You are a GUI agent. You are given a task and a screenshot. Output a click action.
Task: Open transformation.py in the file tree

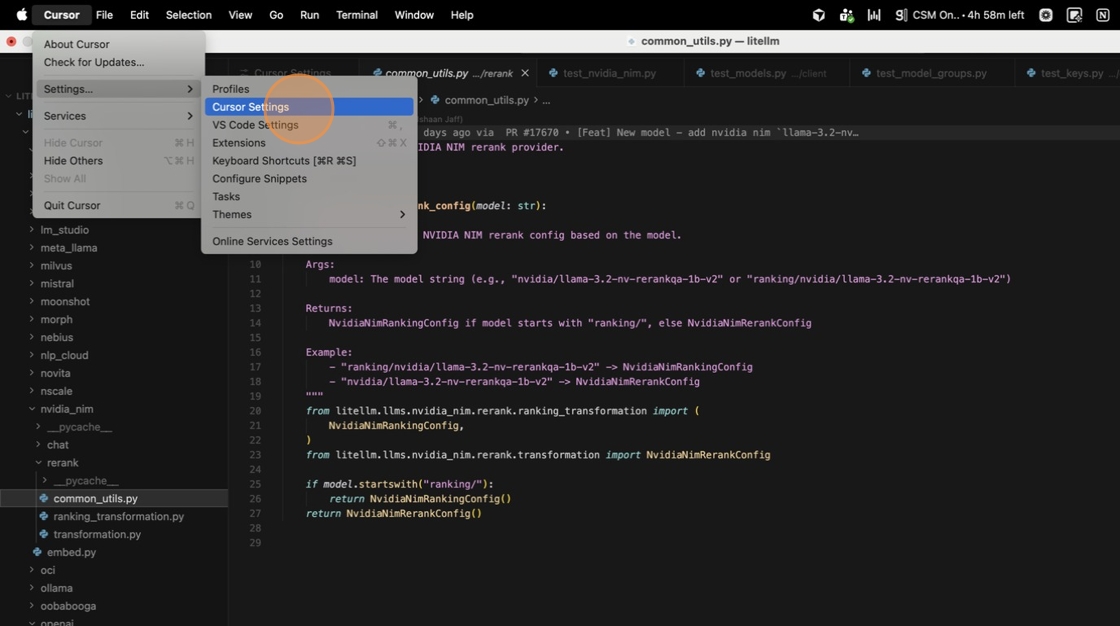[x=97, y=534]
